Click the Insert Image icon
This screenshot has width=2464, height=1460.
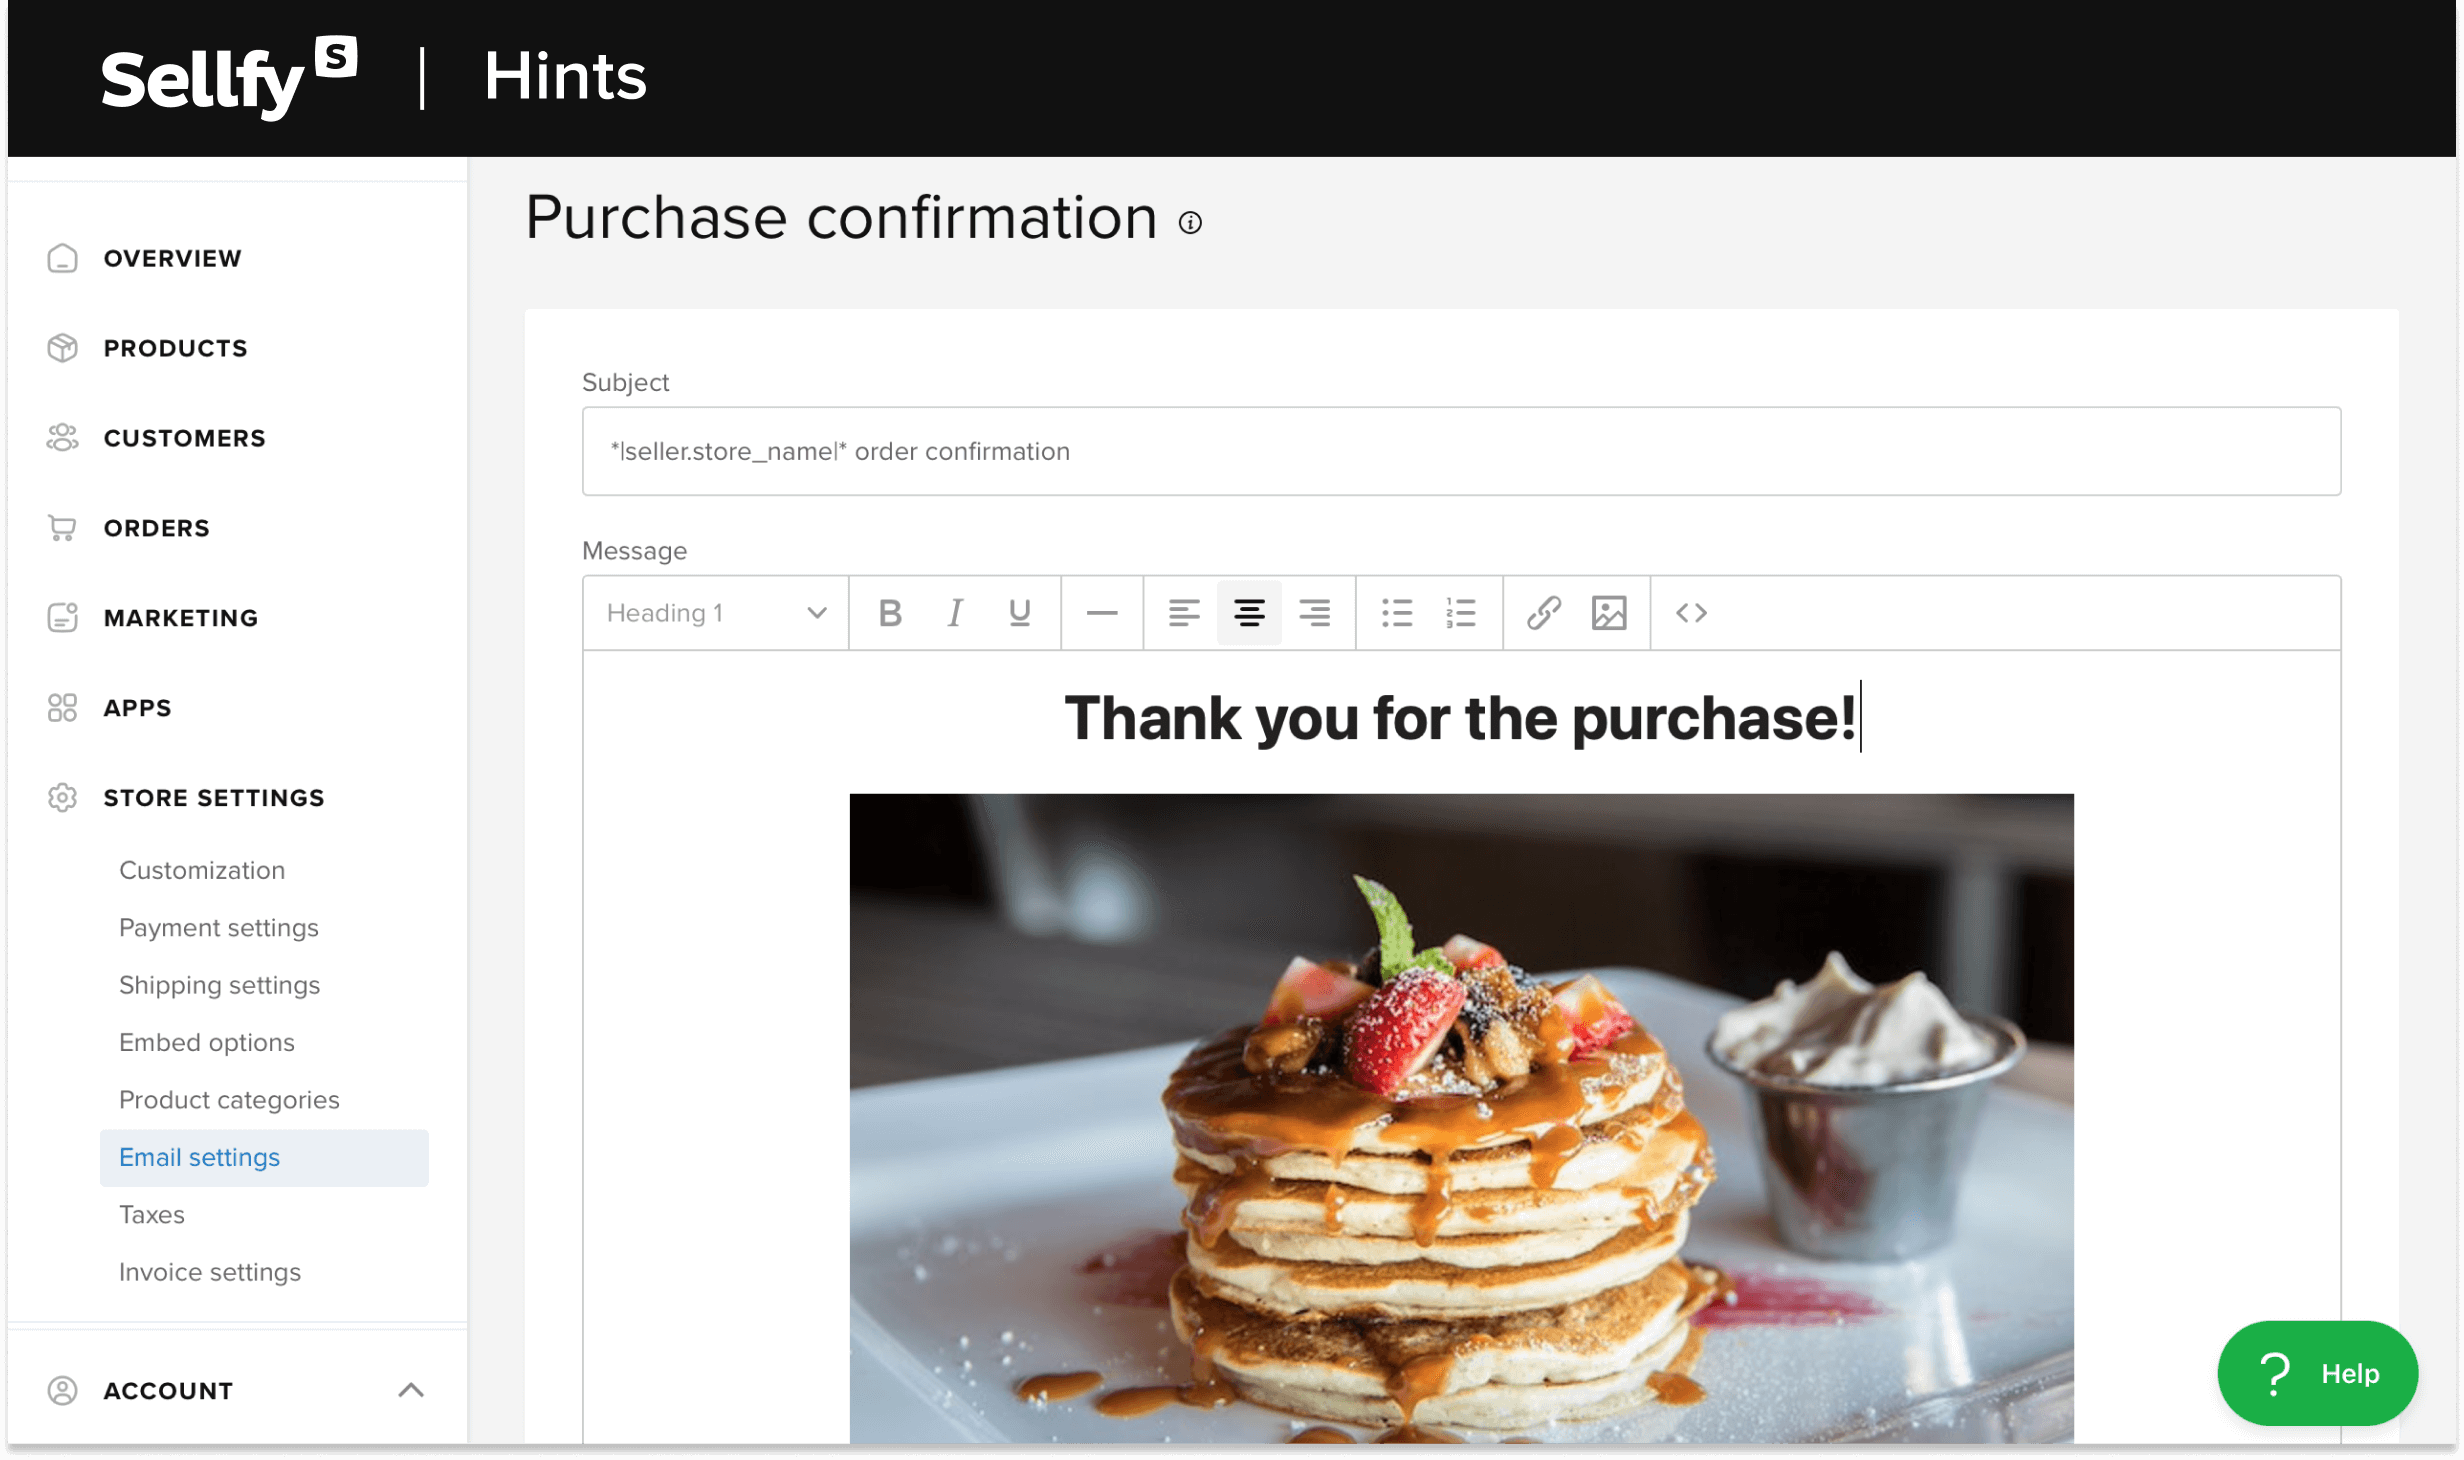pyautogui.click(x=1607, y=612)
